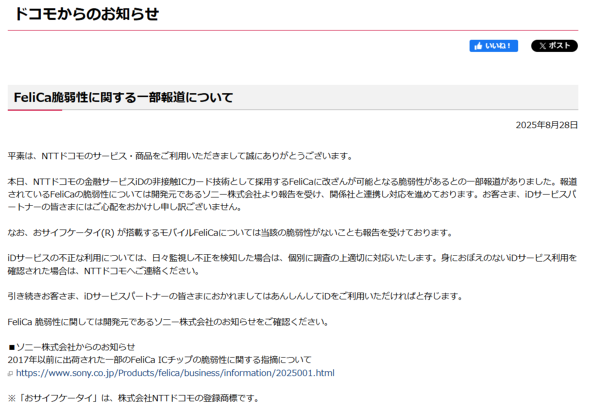
Task: Click the 2025年8月28日 publication date
Action: coord(546,125)
